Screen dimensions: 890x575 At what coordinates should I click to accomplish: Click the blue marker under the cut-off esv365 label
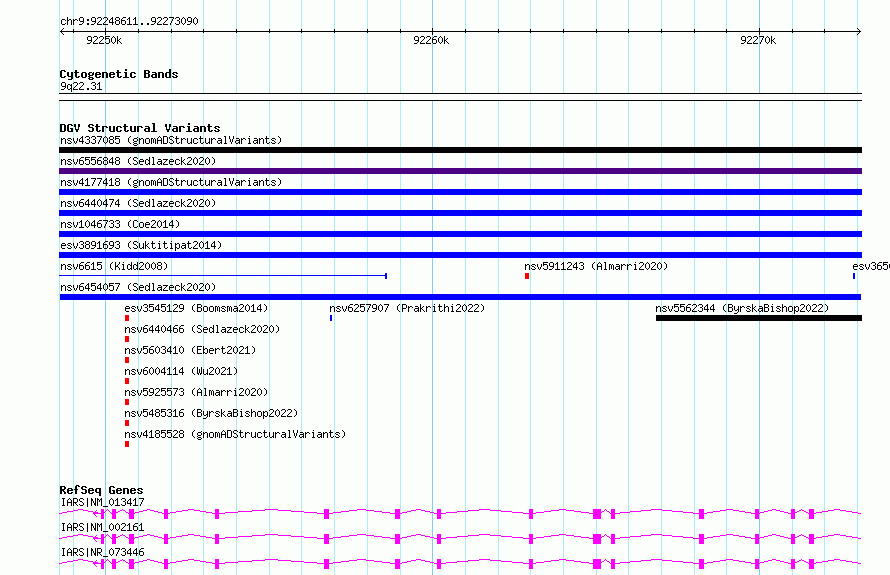coord(854,276)
